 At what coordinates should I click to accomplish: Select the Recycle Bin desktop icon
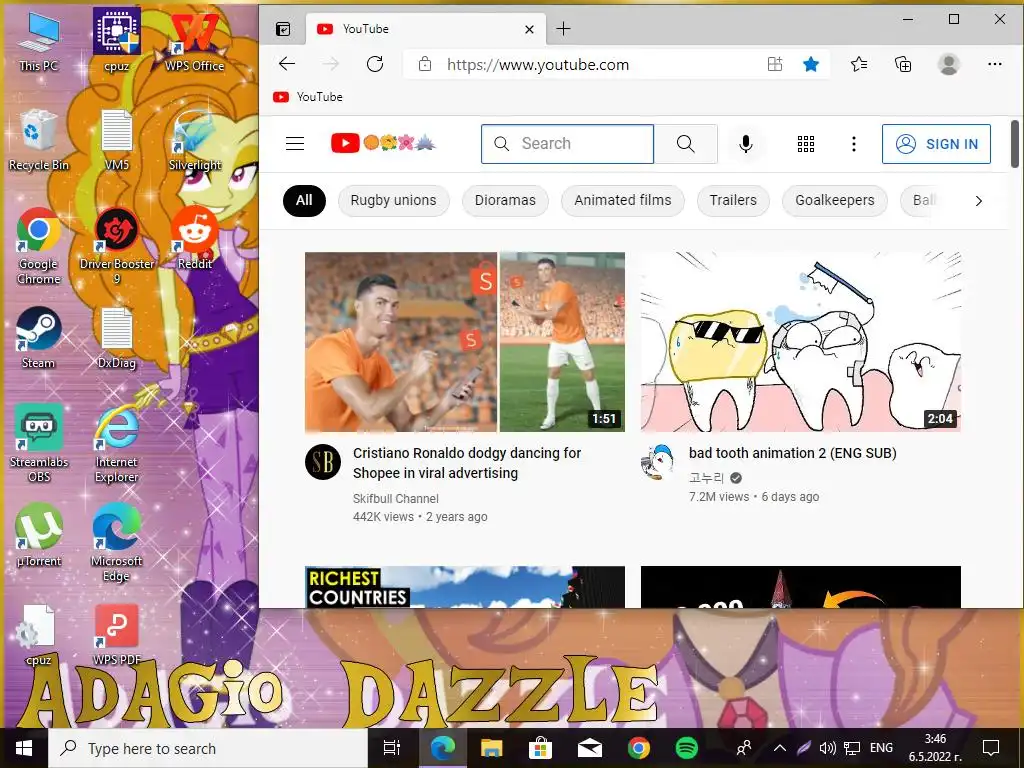pyautogui.click(x=39, y=140)
